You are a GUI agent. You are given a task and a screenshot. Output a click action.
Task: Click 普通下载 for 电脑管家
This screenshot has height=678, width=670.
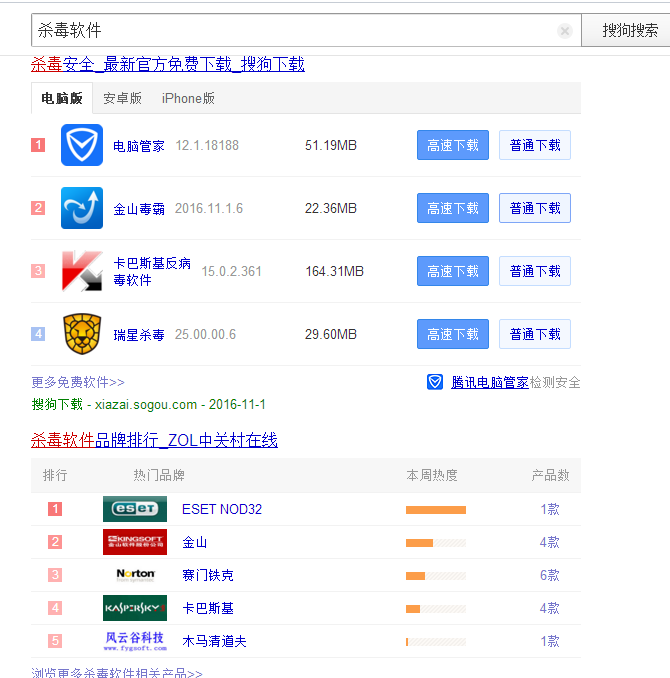click(x=535, y=145)
